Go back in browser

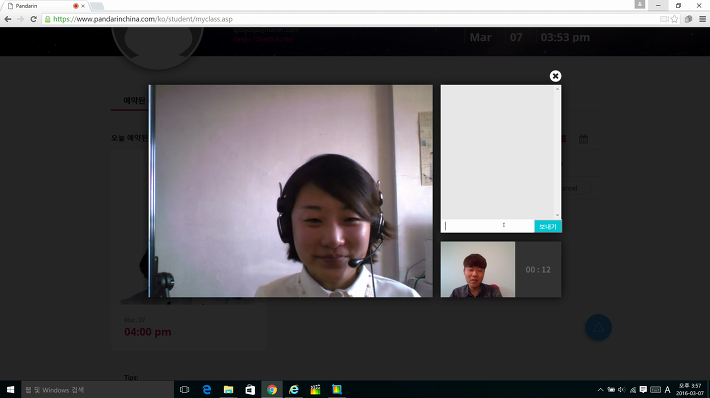coord(8,19)
